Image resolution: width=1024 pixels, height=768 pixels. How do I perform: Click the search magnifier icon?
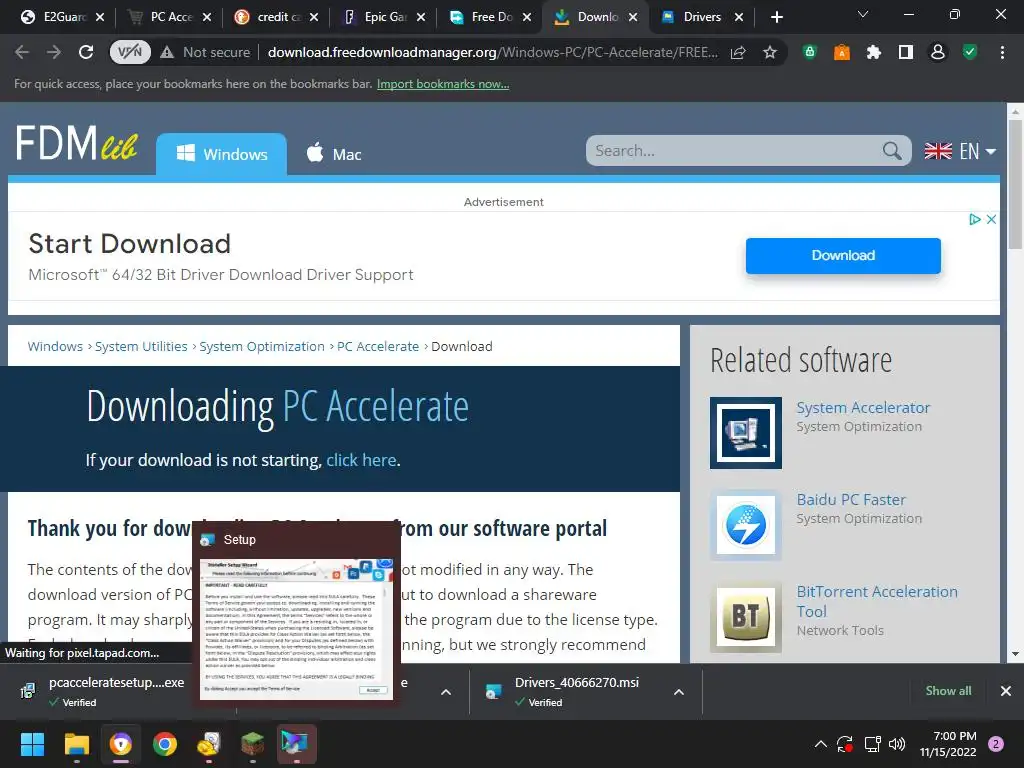[x=893, y=151]
